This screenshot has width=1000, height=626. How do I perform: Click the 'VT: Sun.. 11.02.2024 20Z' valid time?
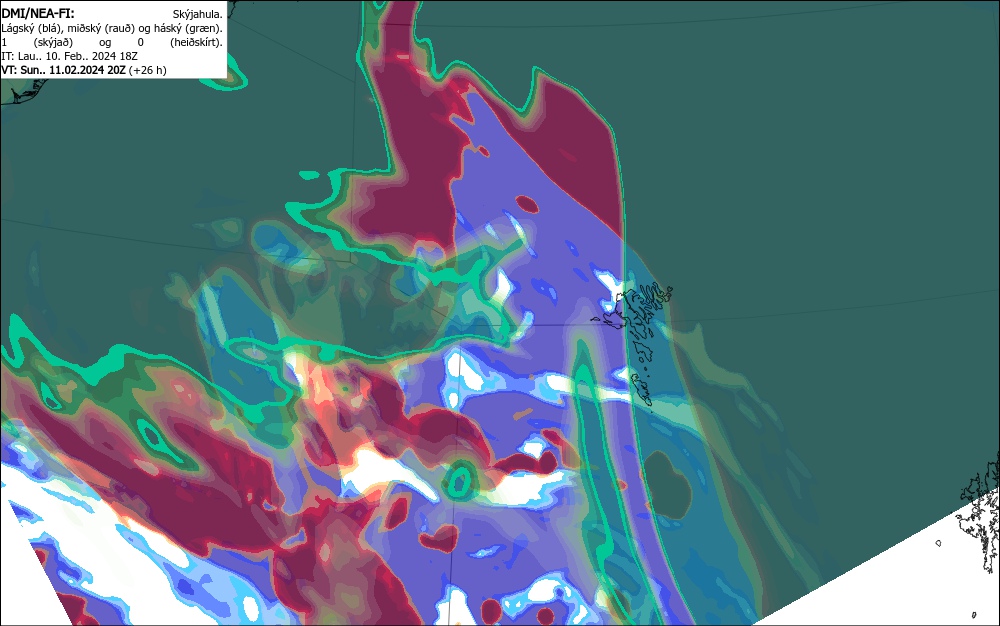pyautogui.click(x=64, y=70)
